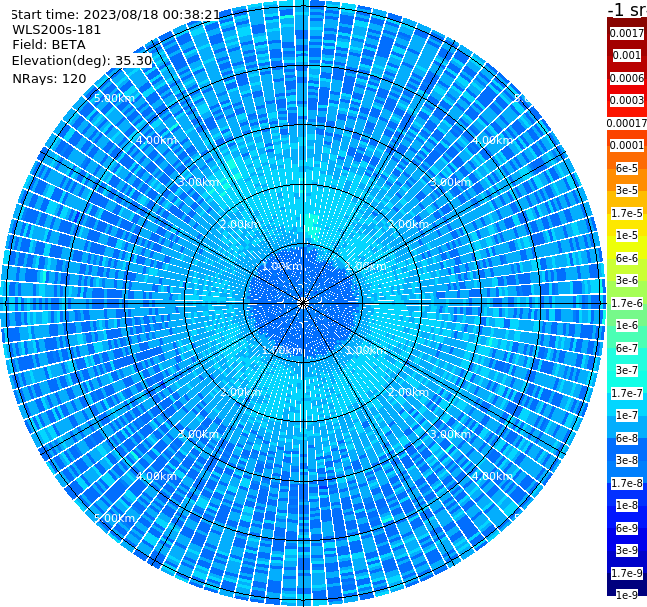
Task: Click the 0.00017 colorbar label
Action: click(x=627, y=123)
